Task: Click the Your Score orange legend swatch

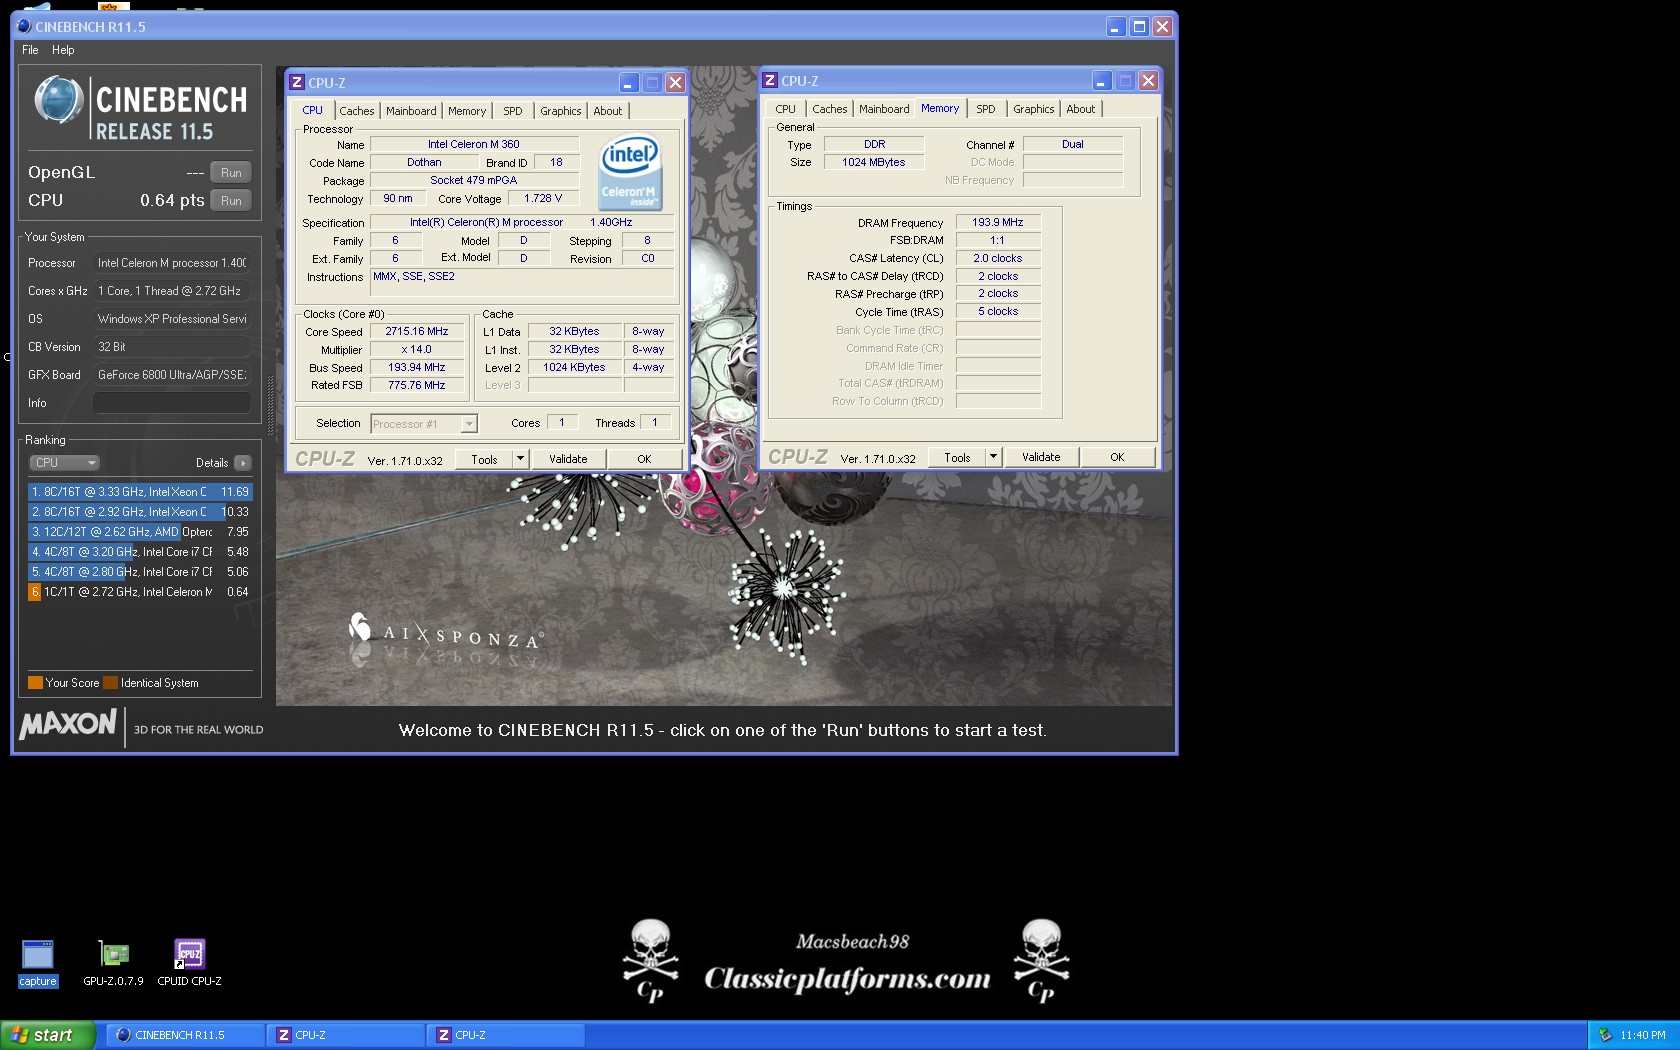Action: pos(35,683)
